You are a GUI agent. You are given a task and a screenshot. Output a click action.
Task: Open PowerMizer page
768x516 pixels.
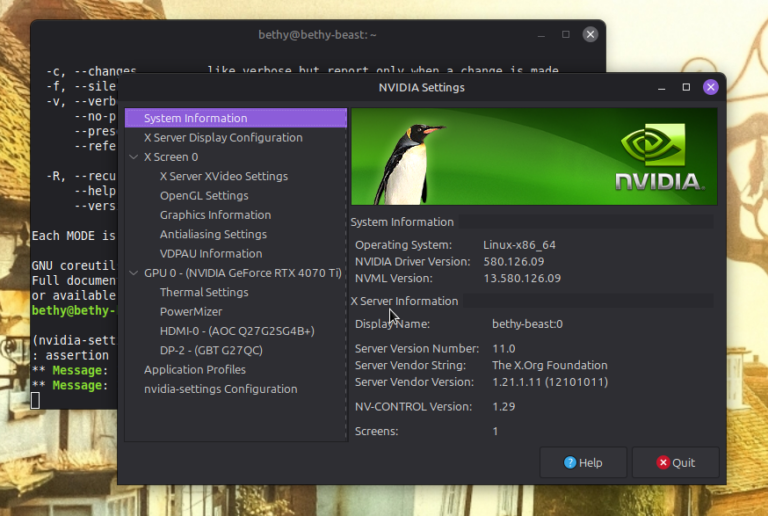point(191,312)
